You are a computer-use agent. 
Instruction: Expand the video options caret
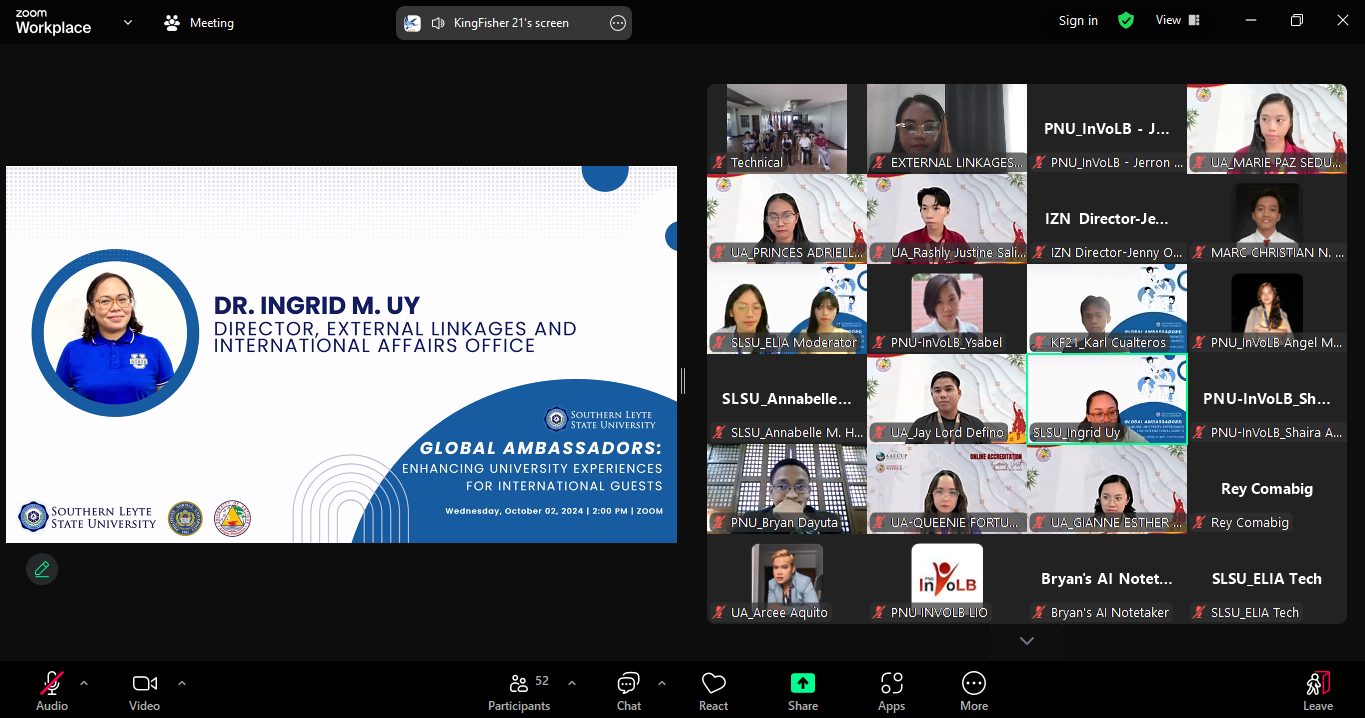tap(182, 683)
